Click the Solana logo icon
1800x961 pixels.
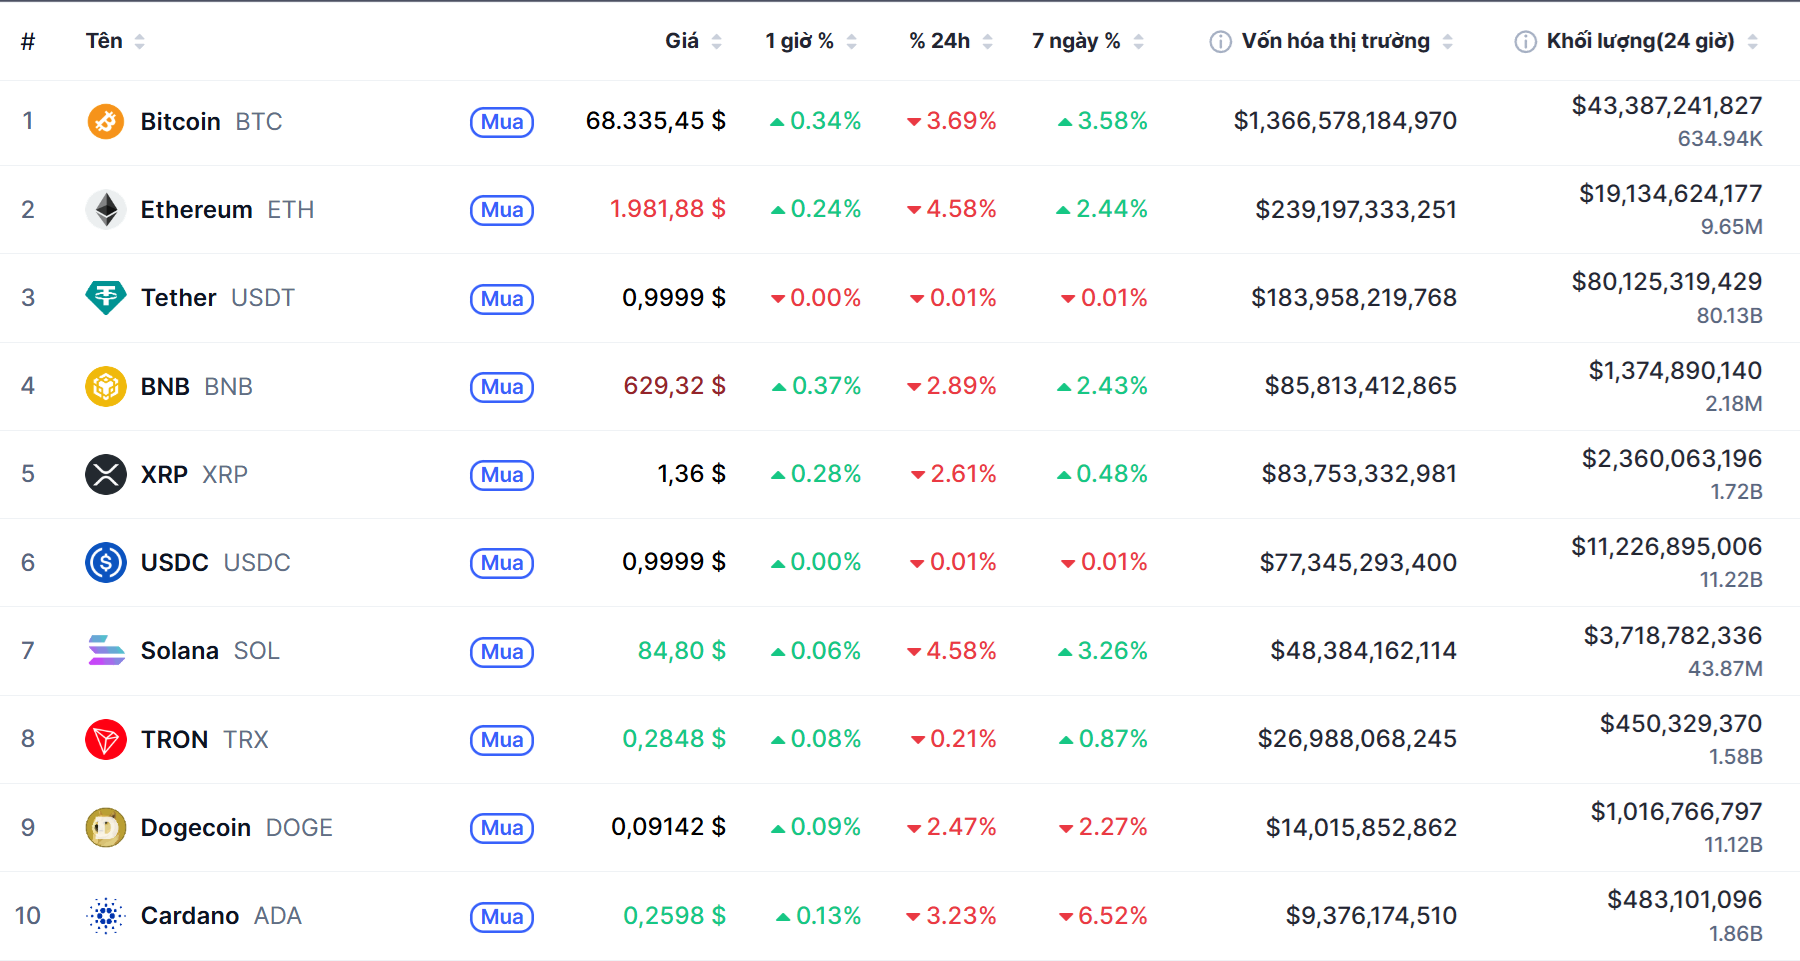tap(105, 651)
